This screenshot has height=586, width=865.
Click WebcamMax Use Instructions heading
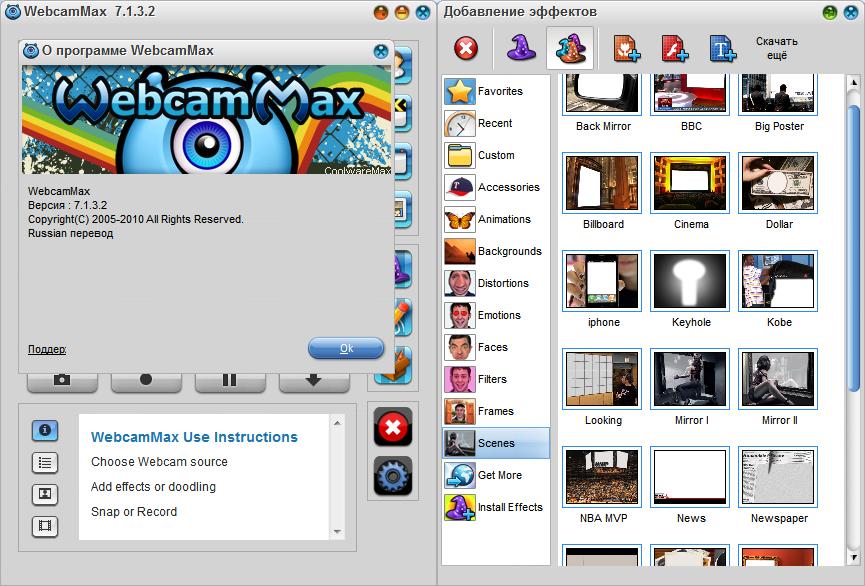click(x=194, y=437)
